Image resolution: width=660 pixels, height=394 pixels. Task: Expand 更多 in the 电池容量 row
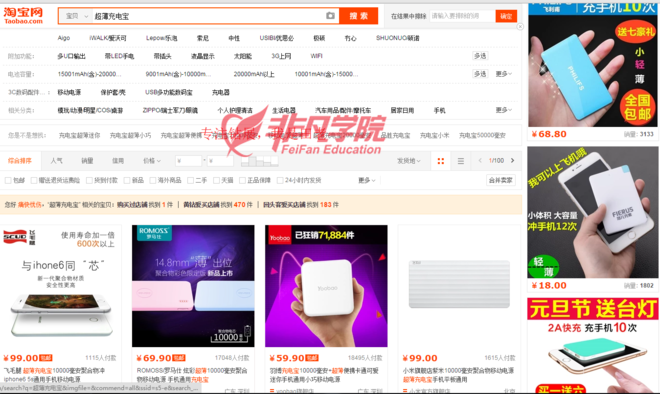(x=503, y=74)
